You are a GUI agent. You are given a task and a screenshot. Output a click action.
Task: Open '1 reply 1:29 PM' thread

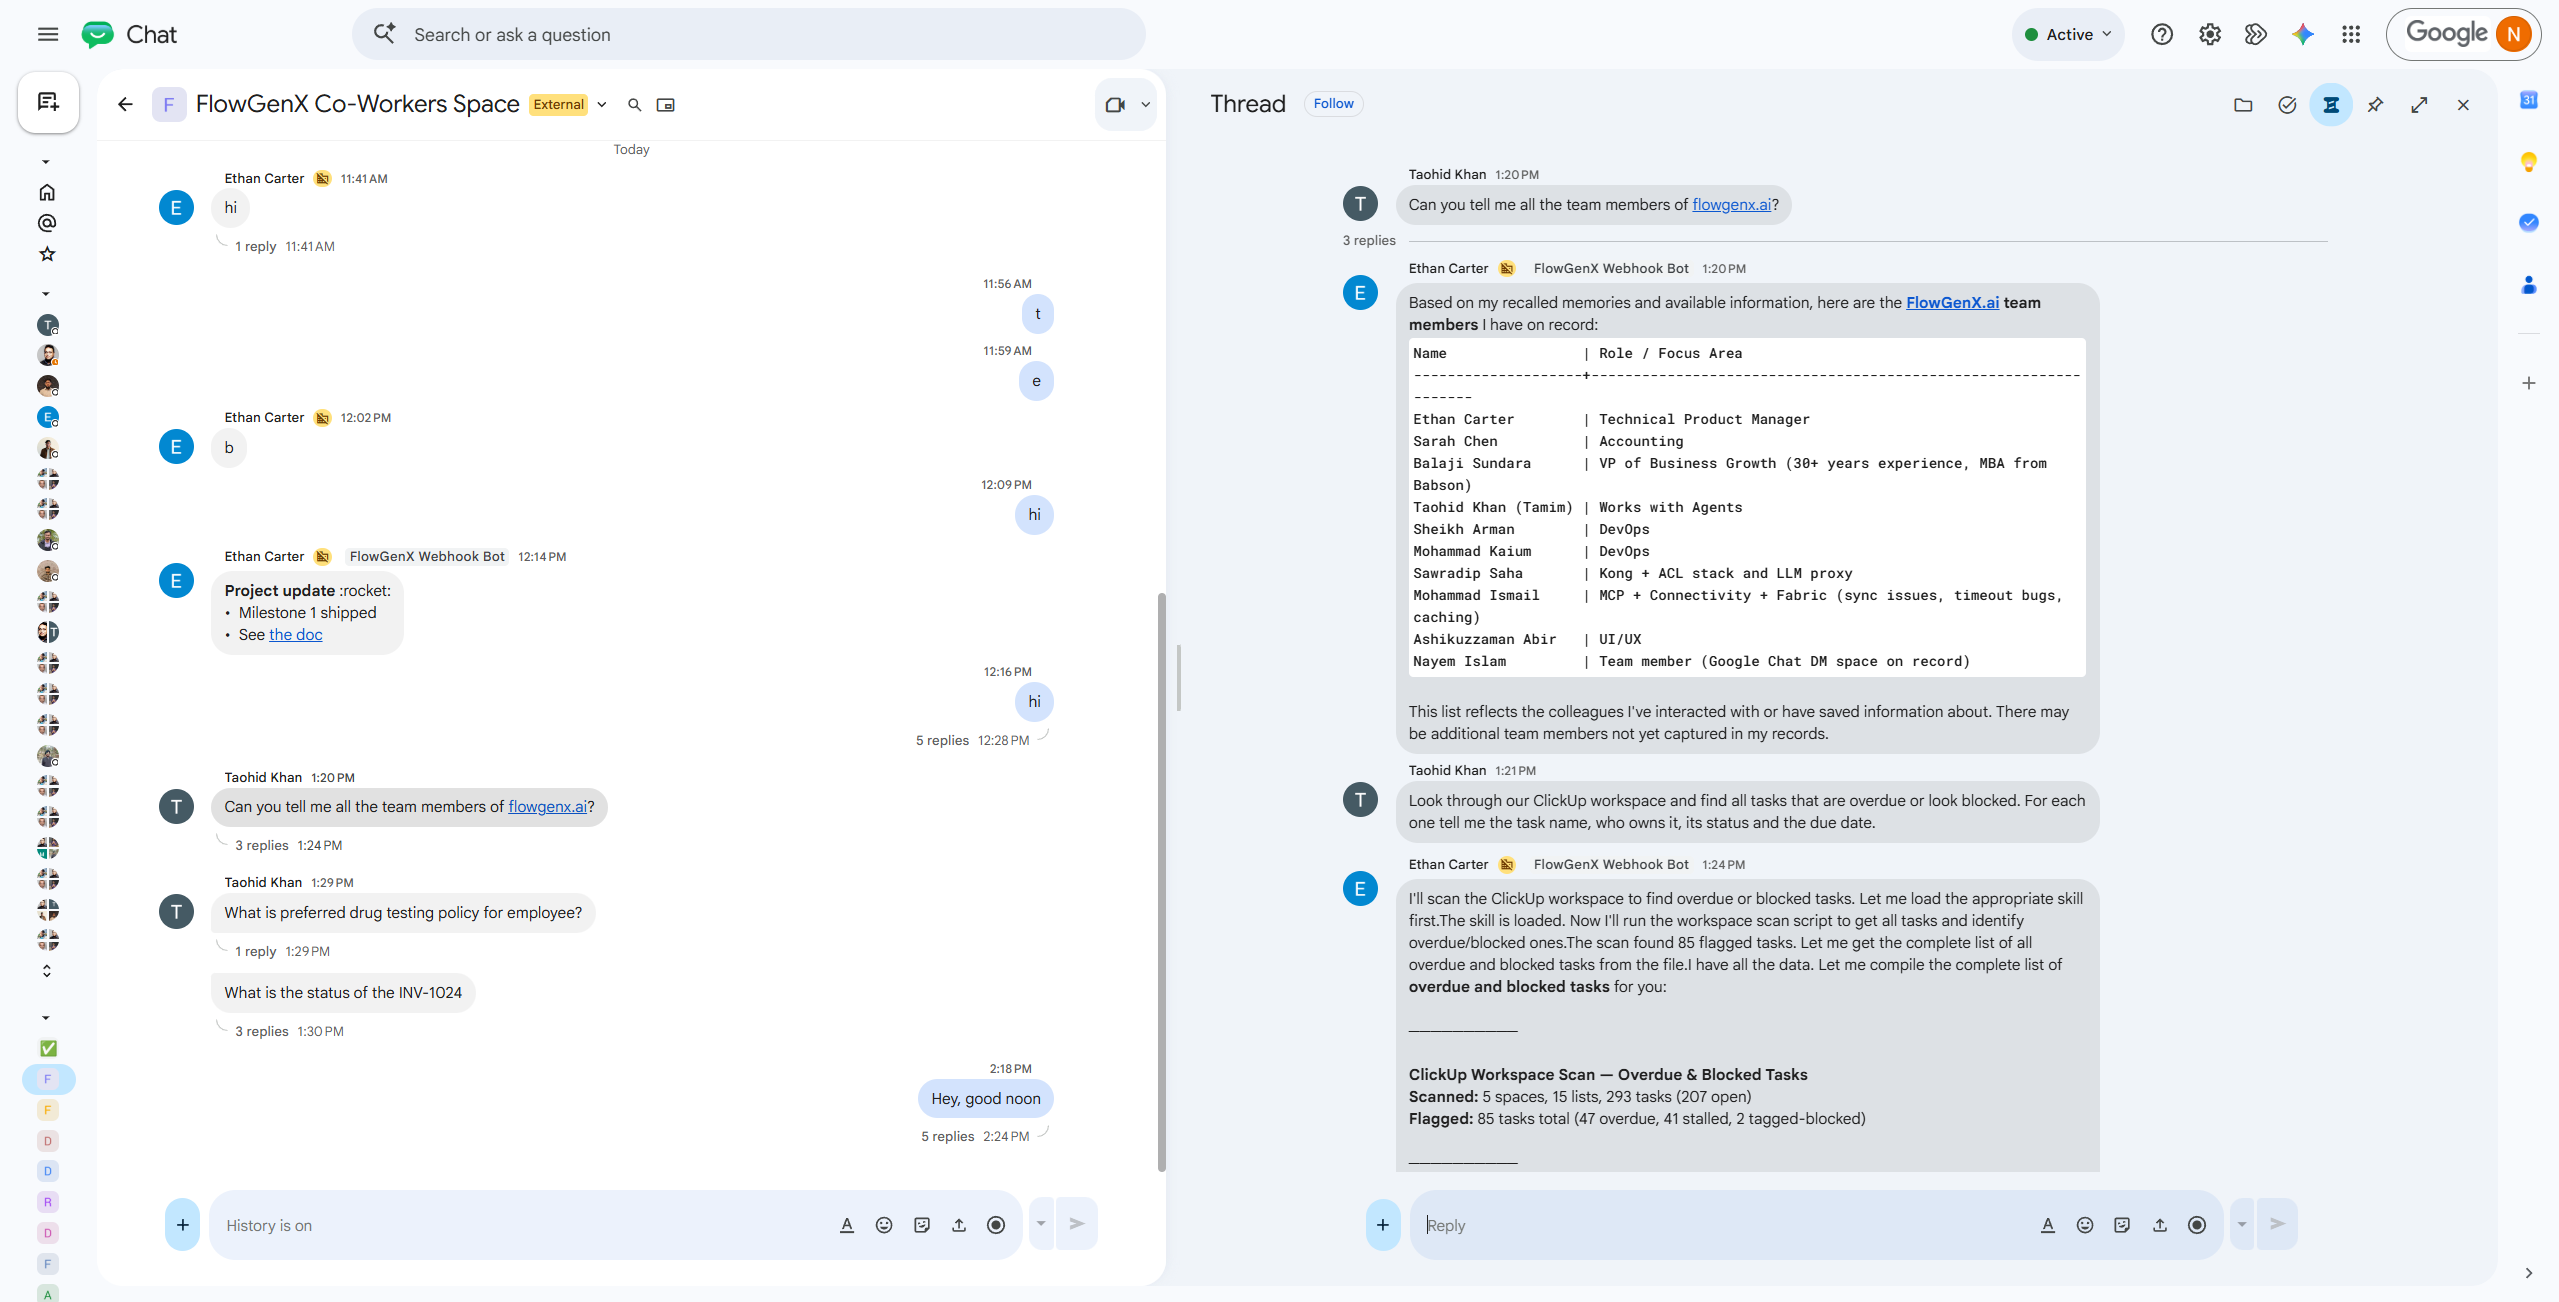(x=282, y=952)
